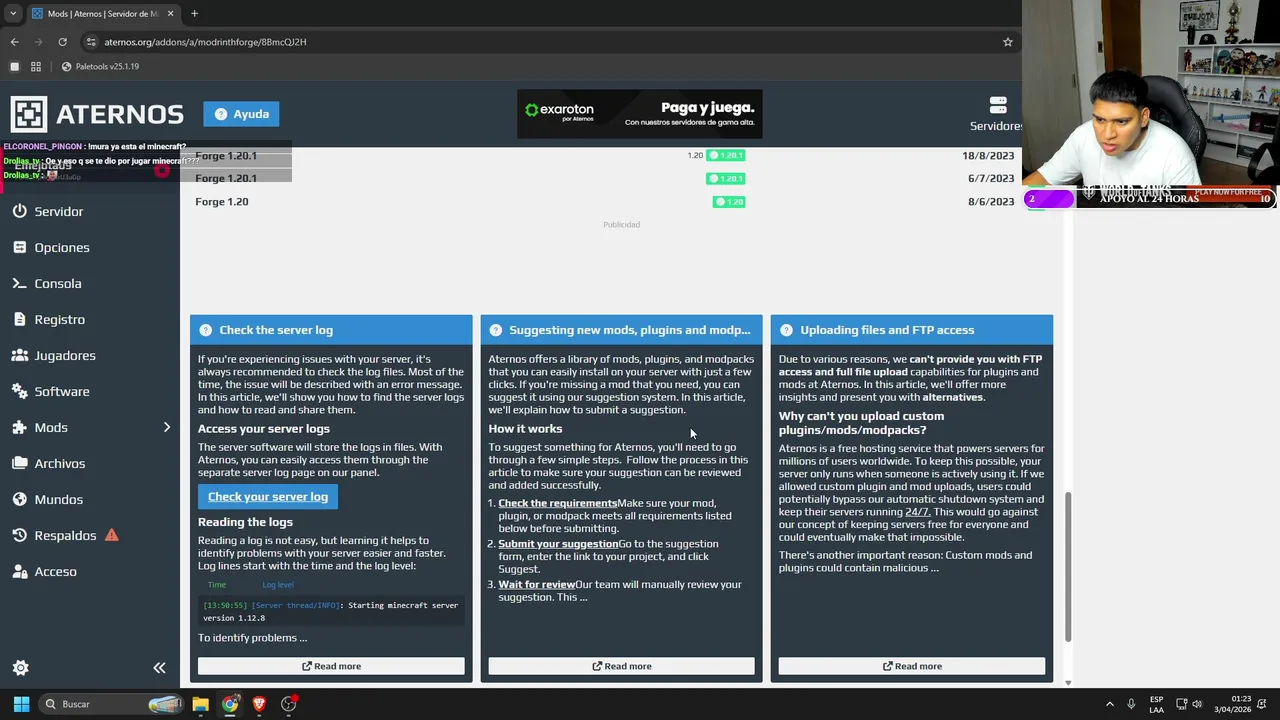Close the Mods | Aternos tab
The image size is (1280, 720).
(170, 14)
